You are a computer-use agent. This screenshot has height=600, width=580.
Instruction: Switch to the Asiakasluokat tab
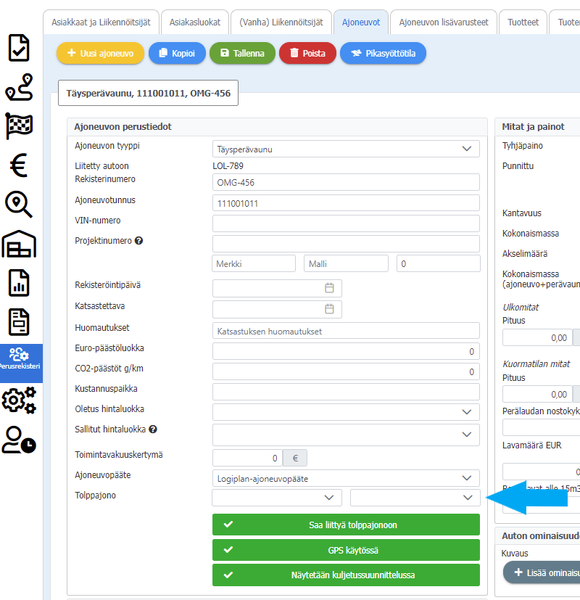coord(195,22)
